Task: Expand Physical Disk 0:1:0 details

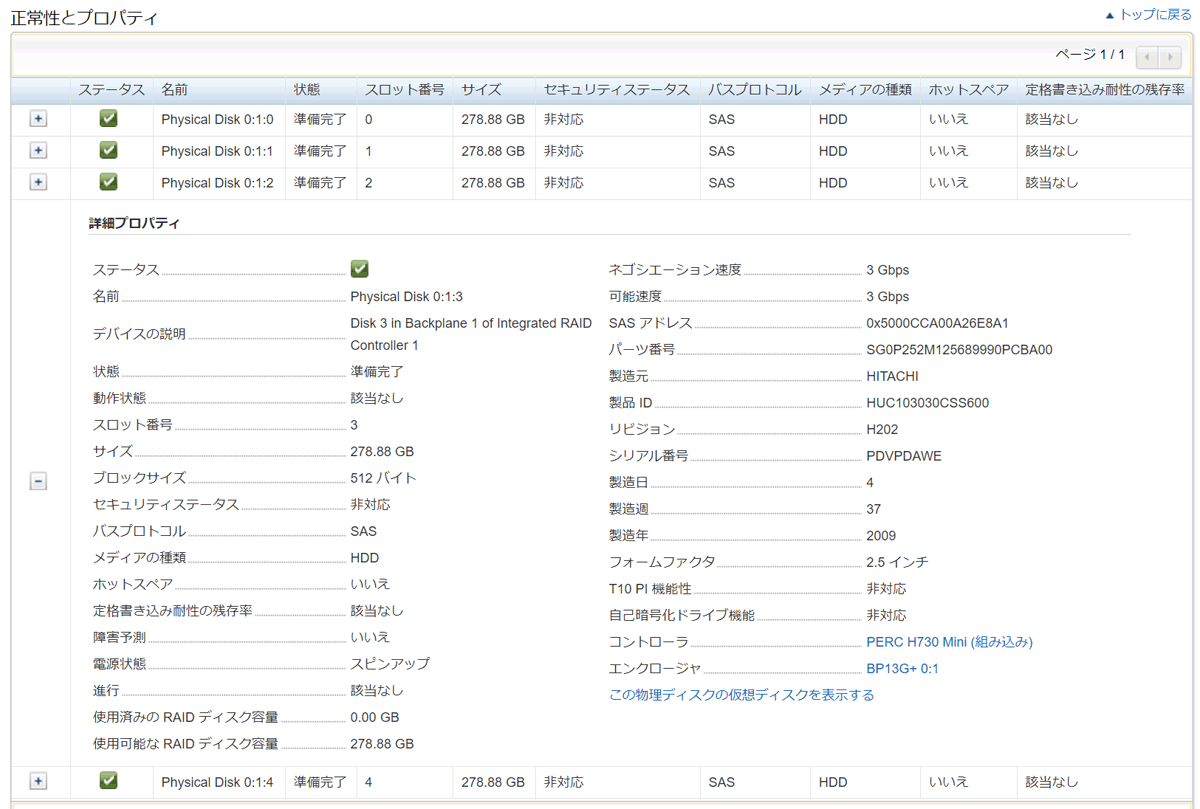Action: click(38, 119)
